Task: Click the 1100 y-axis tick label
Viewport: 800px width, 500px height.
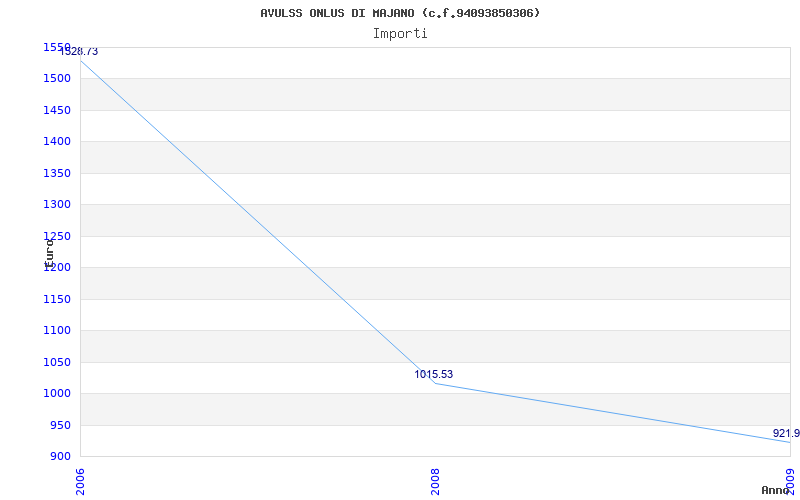Action: pyautogui.click(x=57, y=331)
